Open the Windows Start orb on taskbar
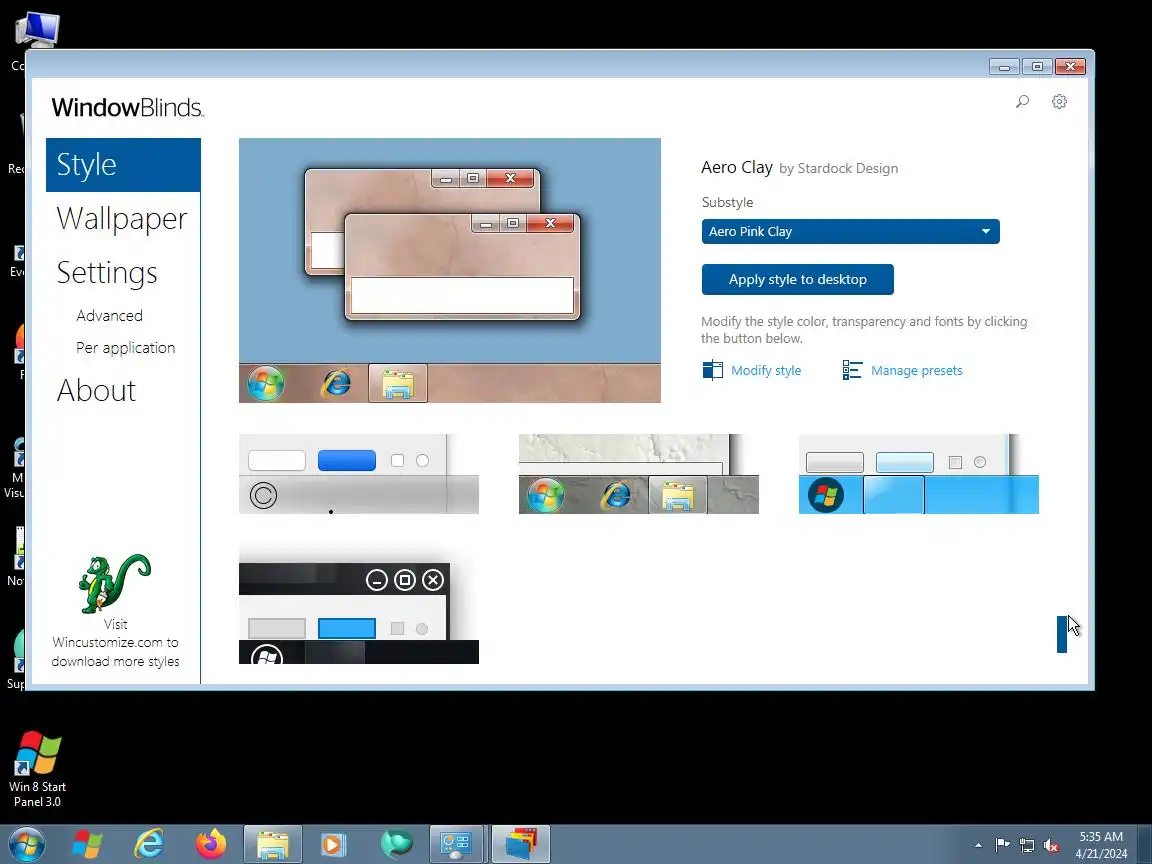This screenshot has width=1152, height=864. [26, 844]
